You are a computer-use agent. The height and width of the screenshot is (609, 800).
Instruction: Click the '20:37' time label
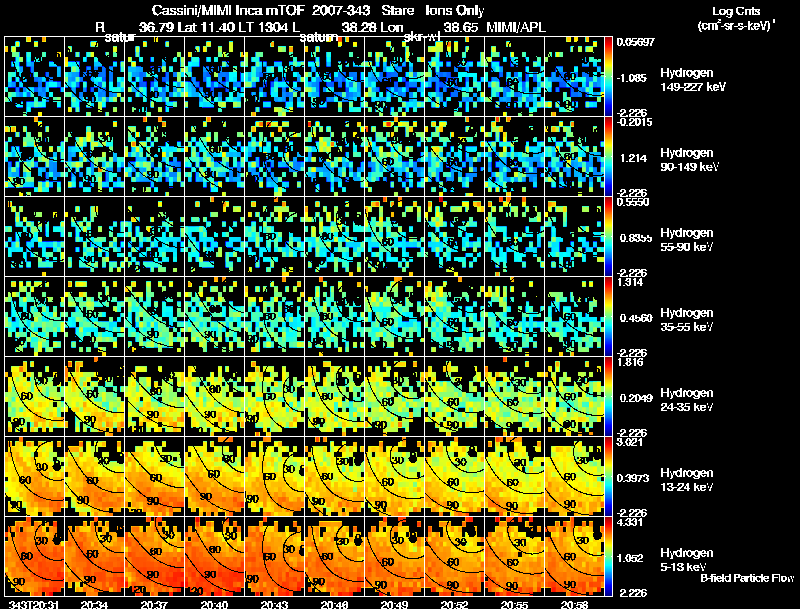pyautogui.click(x=155, y=604)
